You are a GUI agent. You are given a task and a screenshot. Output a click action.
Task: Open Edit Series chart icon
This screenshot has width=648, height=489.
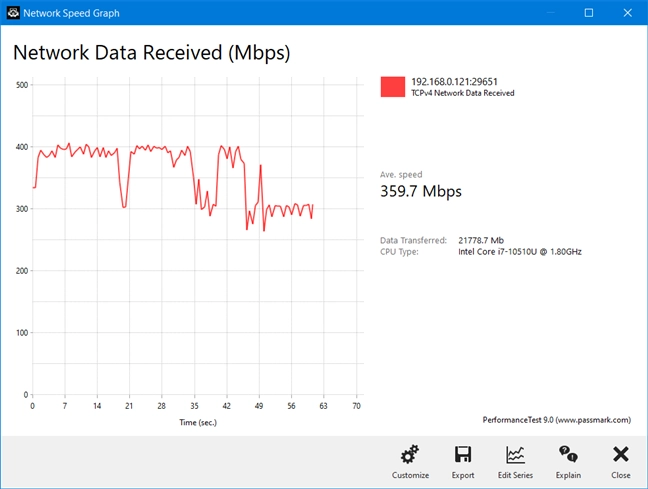point(515,455)
